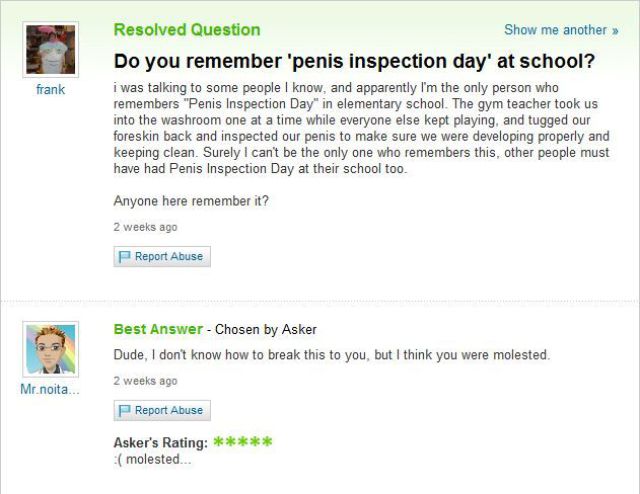Click the bold question title heading
This screenshot has width=640, height=494.
[354, 61]
